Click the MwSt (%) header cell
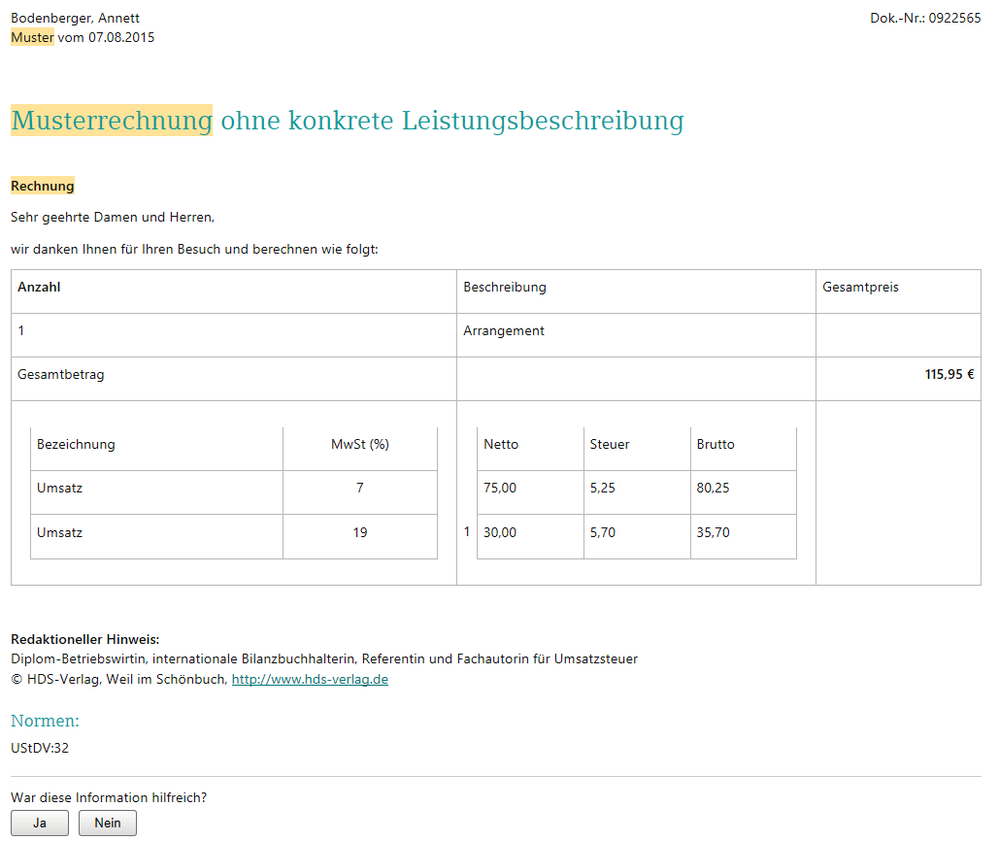This screenshot has height=849, width=999. (360, 444)
